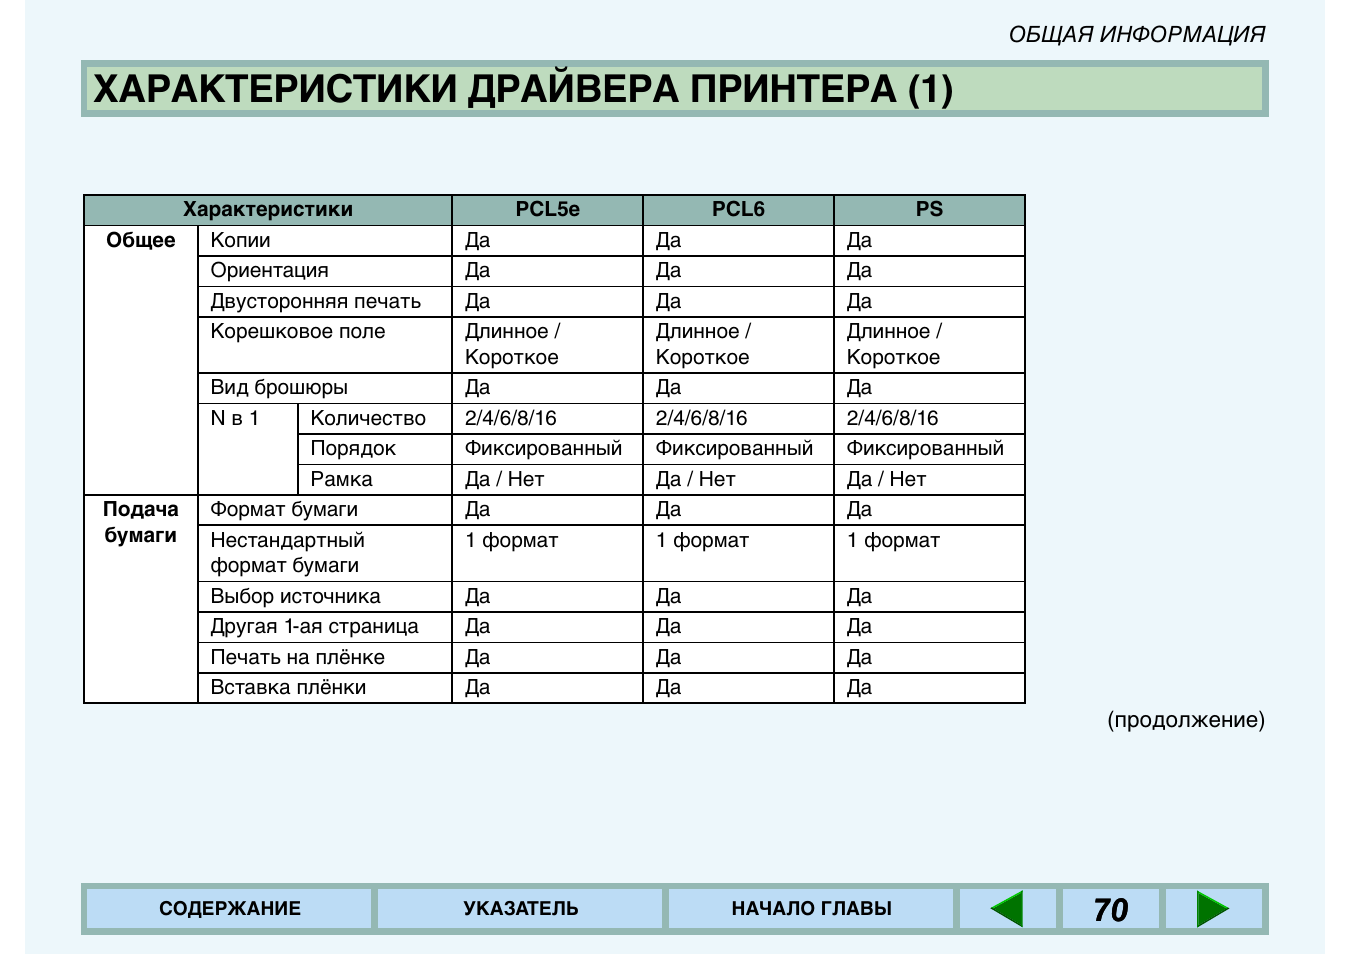Select the Общее category cell
1351x954 pixels.
point(141,241)
